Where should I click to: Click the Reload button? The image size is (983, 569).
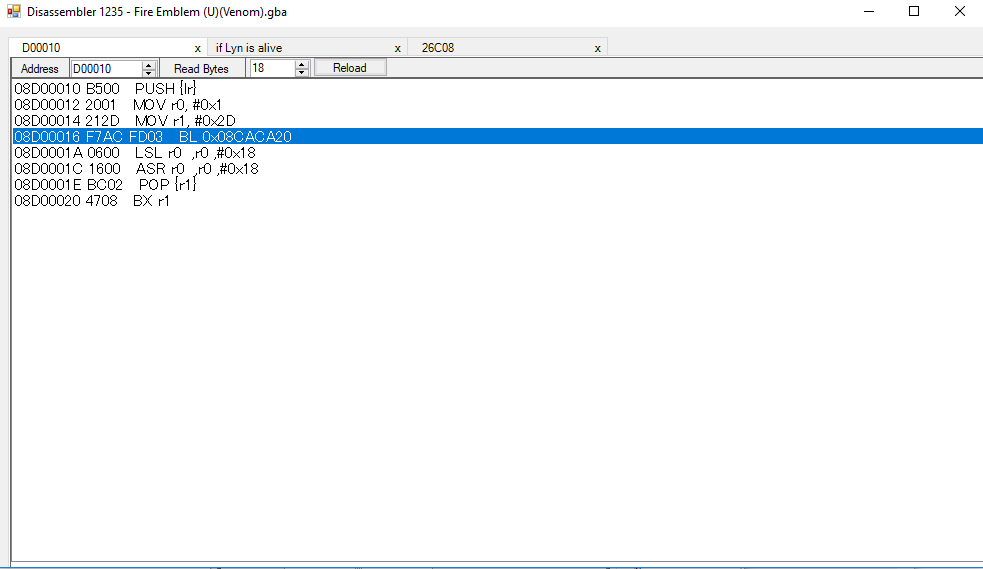(x=350, y=68)
